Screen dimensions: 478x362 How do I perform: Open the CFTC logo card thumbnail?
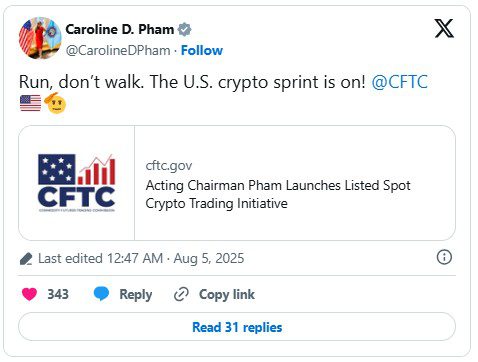(77, 183)
